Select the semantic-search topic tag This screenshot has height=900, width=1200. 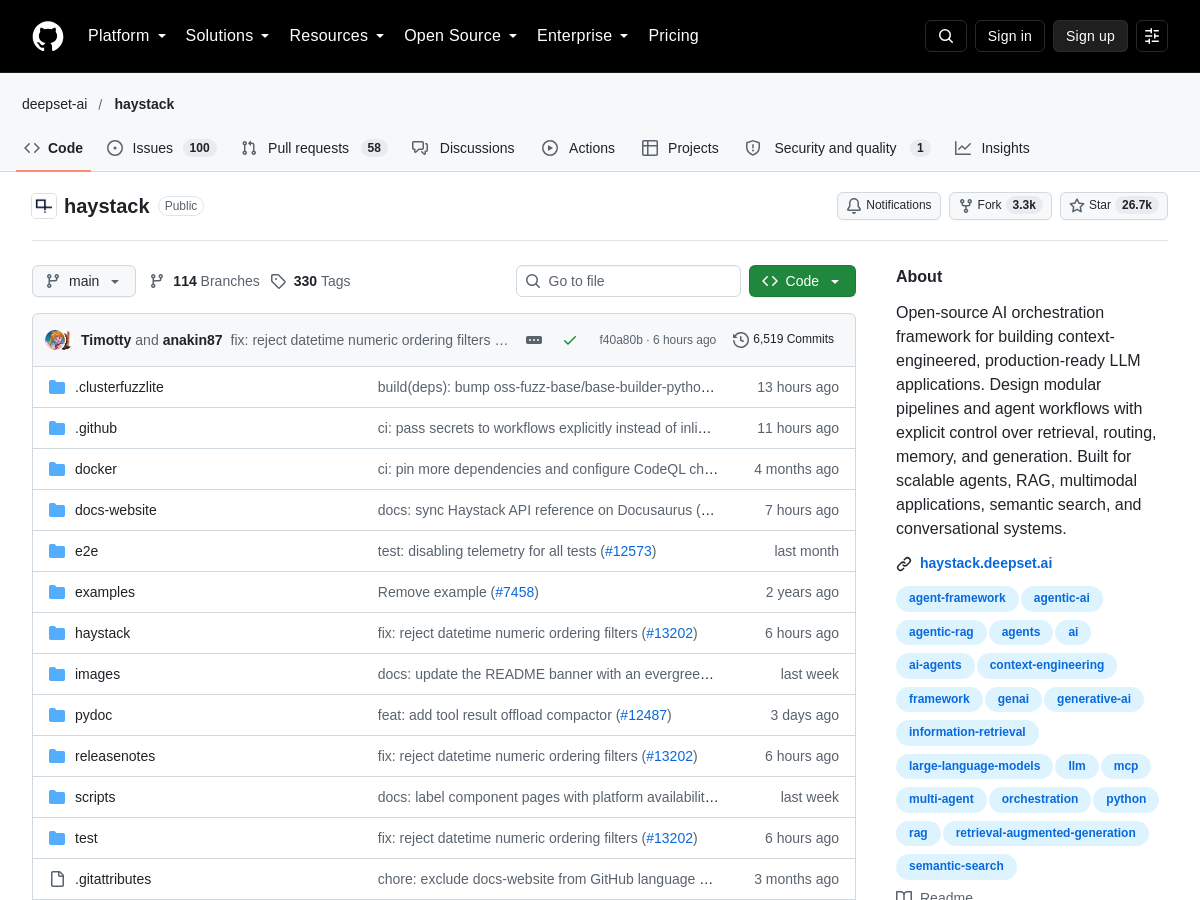(956, 867)
